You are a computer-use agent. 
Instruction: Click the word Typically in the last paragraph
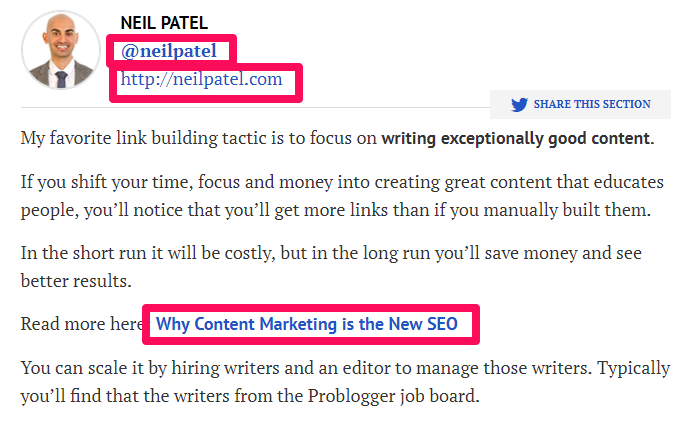point(633,368)
